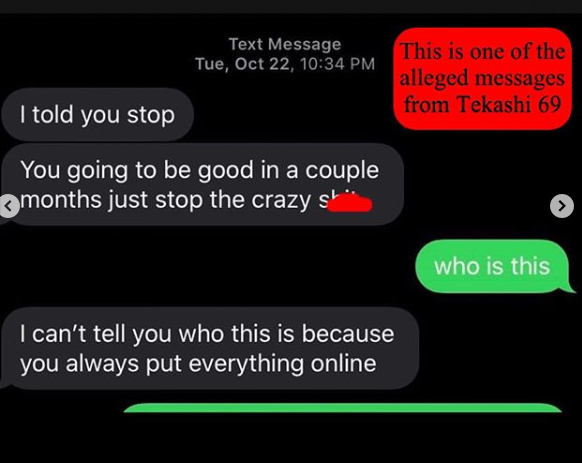Viewport: 582px width, 463px height.
Task: Select the "I told you stop" message bubble
Action: [98, 115]
